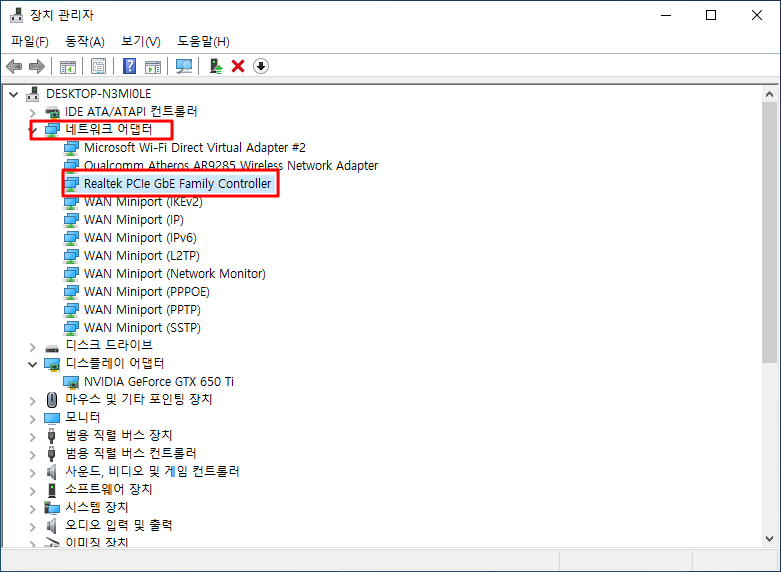The height and width of the screenshot is (572, 781).
Task: Click the Disable device down-arrow icon
Action: [x=261, y=66]
